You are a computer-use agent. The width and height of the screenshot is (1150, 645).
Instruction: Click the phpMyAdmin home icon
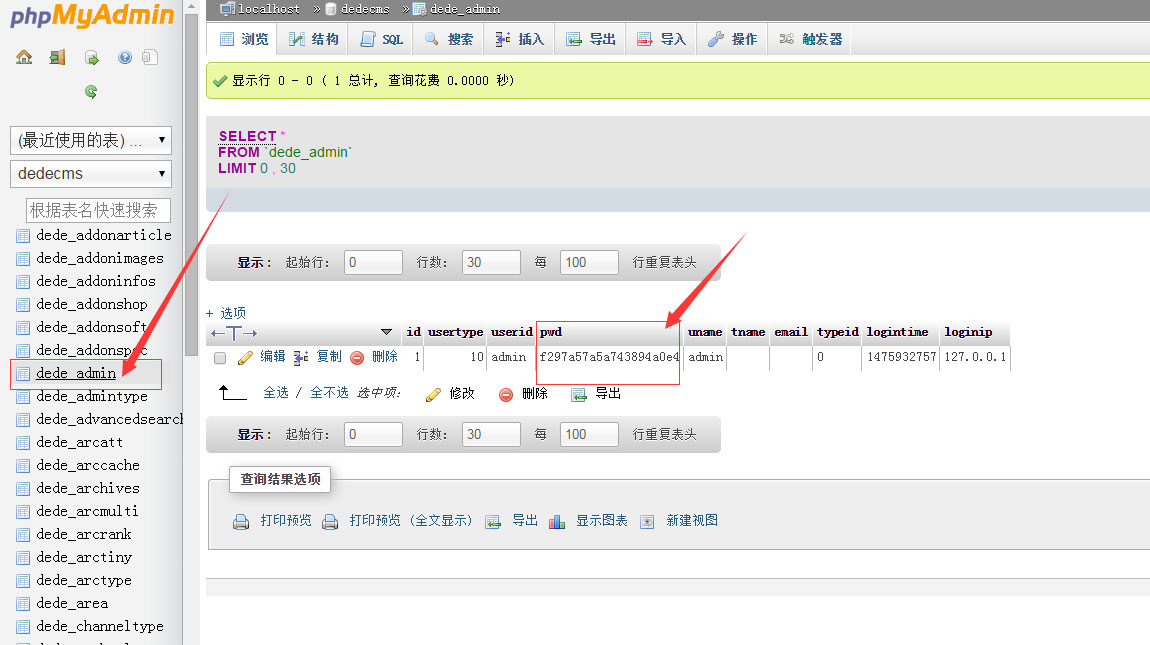pyautogui.click(x=24, y=57)
